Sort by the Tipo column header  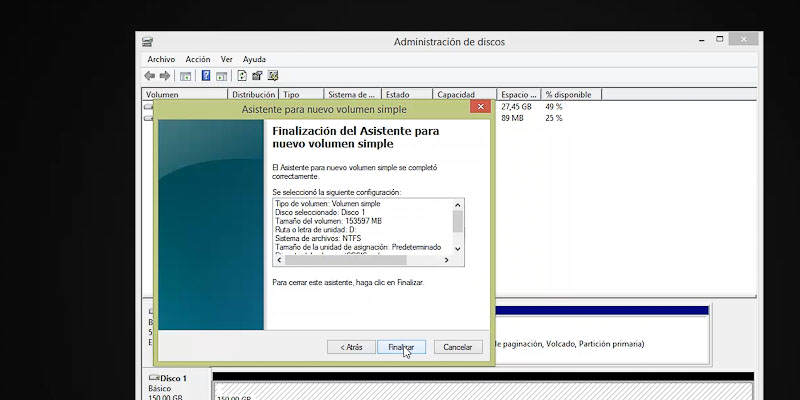click(x=302, y=94)
